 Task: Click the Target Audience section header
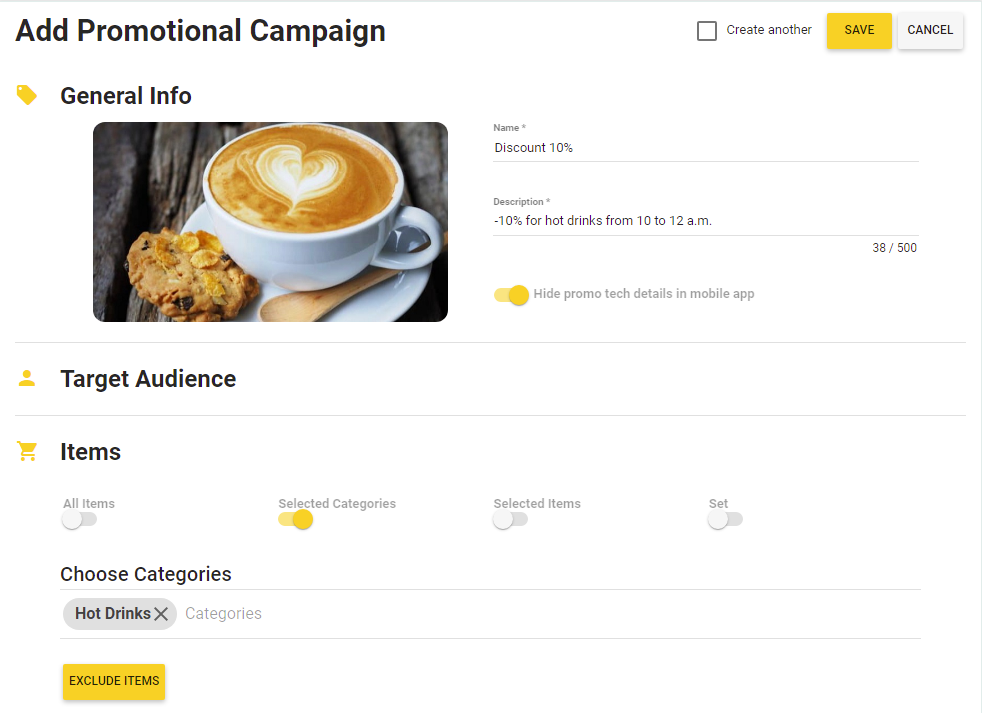point(148,378)
